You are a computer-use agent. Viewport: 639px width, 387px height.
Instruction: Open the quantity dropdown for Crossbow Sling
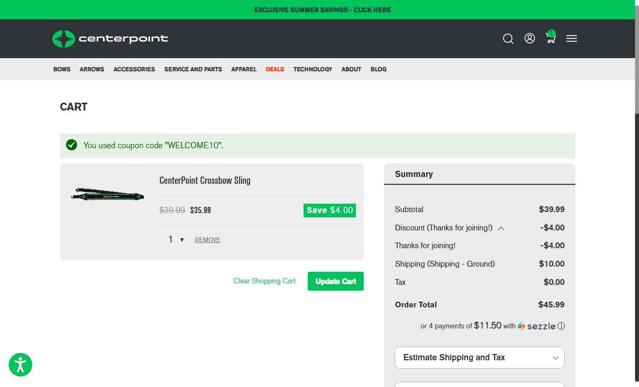coord(176,240)
